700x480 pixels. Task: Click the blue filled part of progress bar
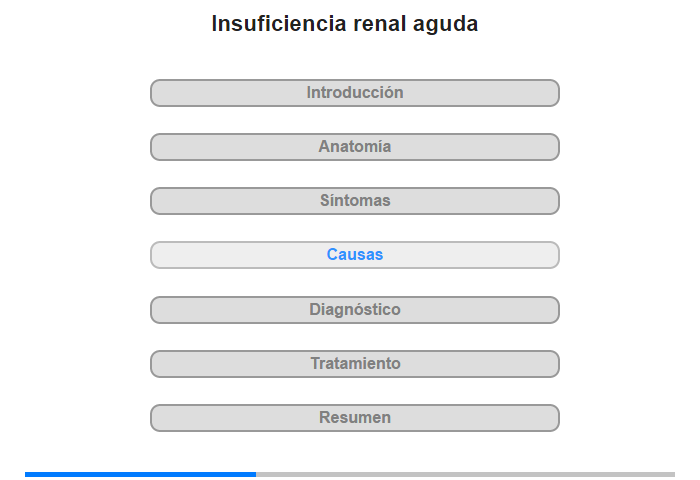(140, 474)
